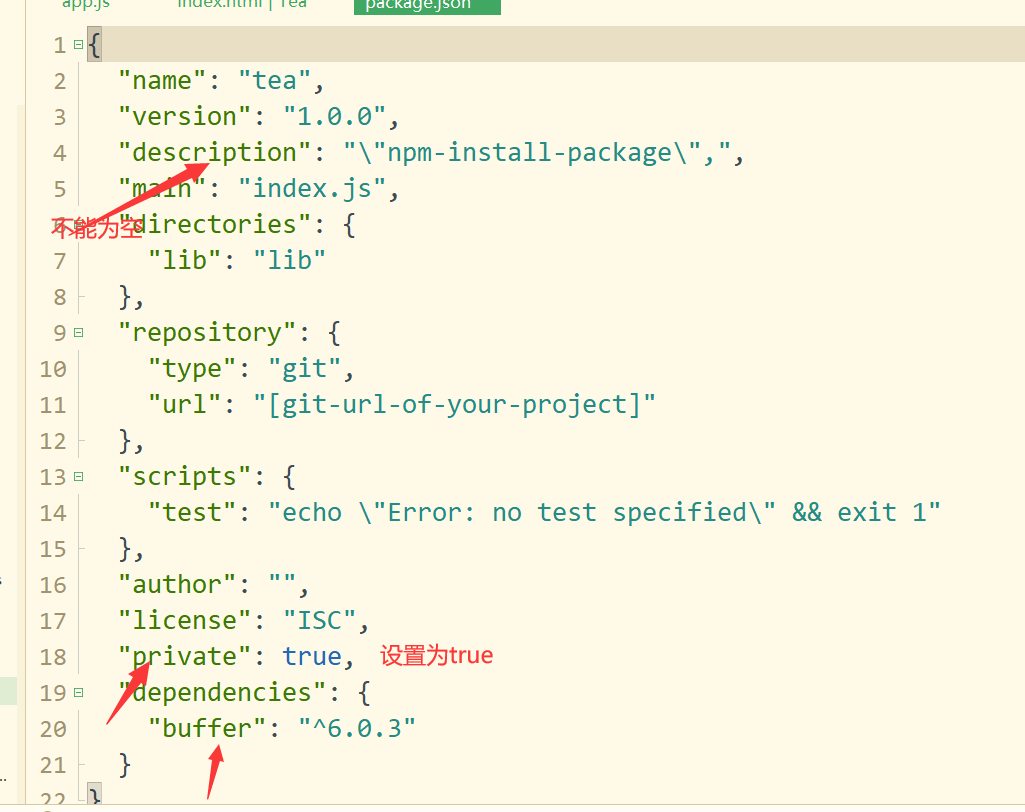The image size is (1025, 812).
Task: Collapse the "scripts" block fold marker
Action: pos(78,477)
